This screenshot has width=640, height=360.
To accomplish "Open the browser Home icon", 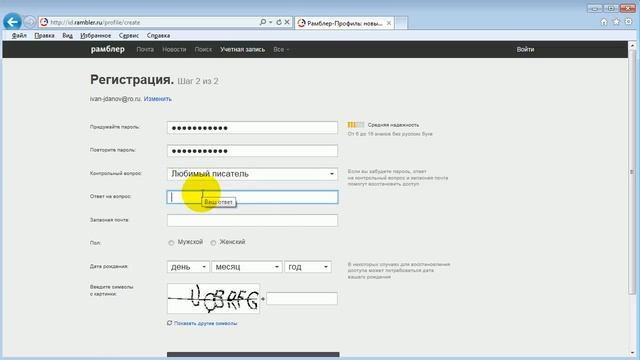I will point(604,22).
